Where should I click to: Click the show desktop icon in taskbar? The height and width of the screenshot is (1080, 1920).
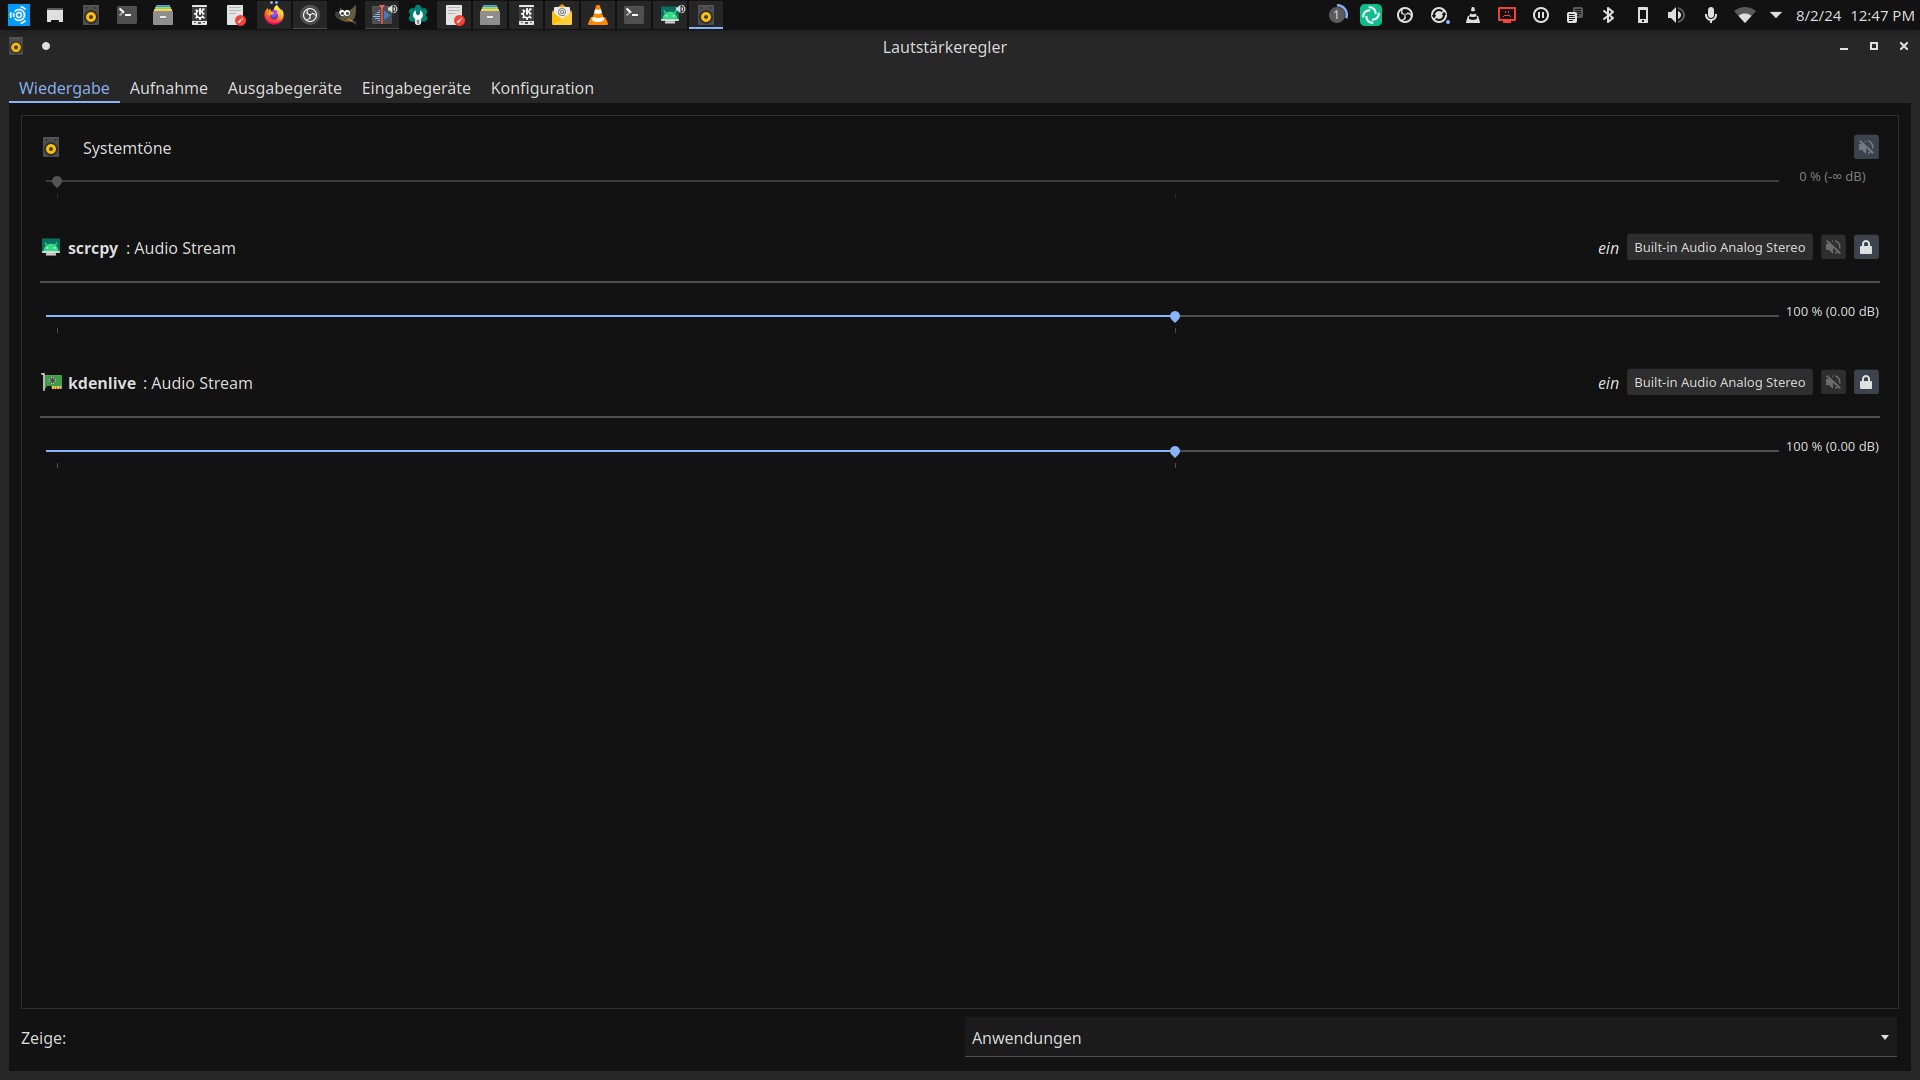(x=55, y=15)
